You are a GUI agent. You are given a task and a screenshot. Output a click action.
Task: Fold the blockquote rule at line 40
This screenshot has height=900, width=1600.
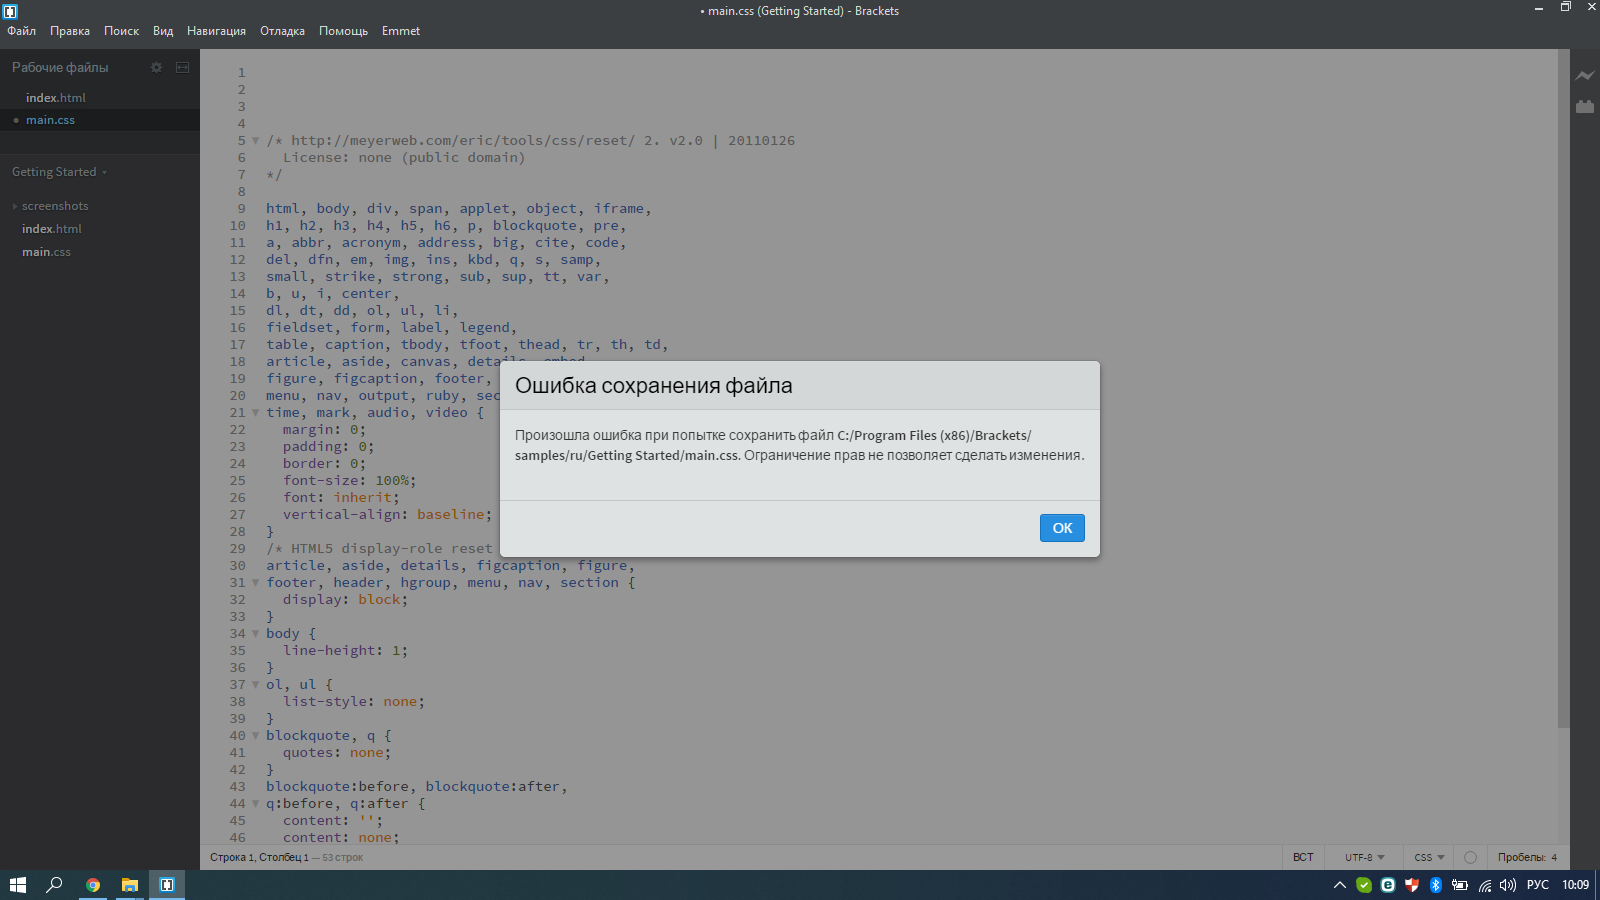click(255, 736)
